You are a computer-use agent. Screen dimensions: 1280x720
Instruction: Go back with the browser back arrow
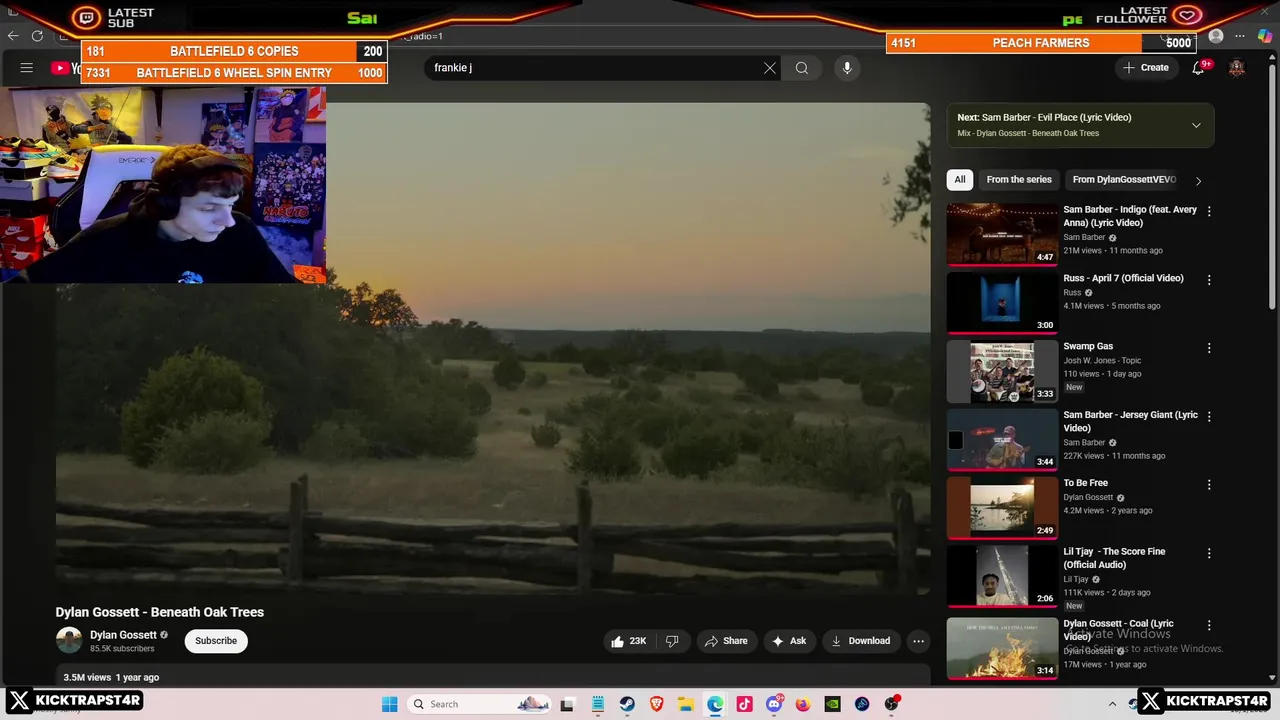point(13,36)
